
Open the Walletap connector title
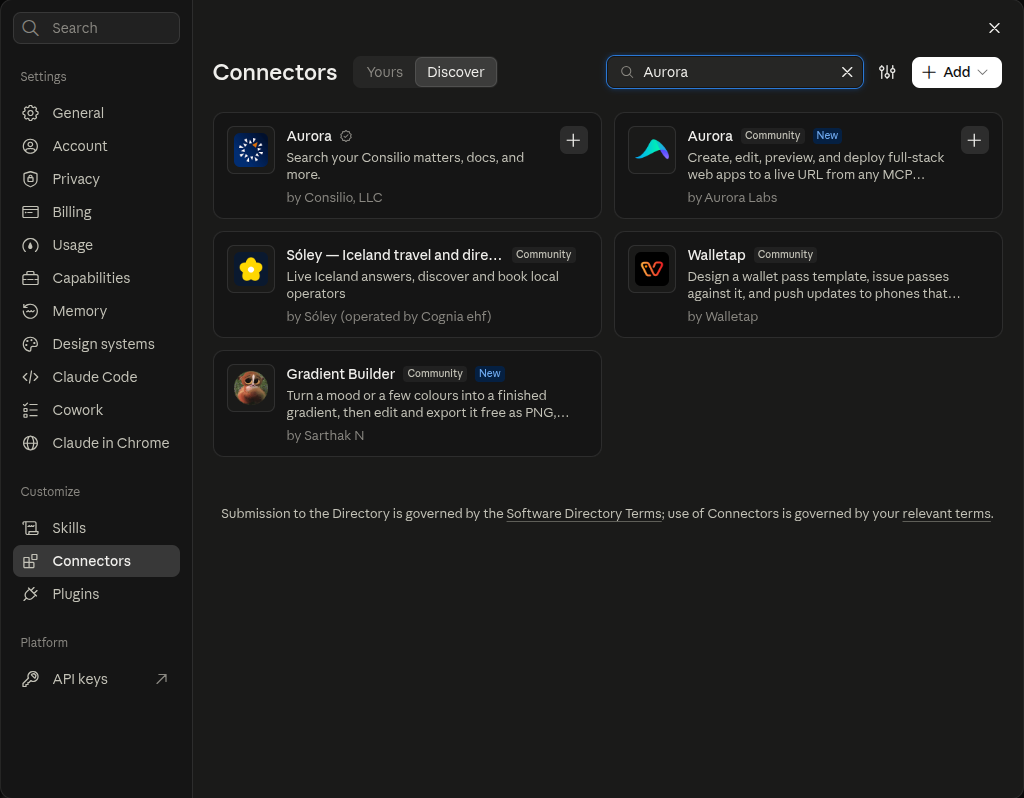(x=716, y=255)
